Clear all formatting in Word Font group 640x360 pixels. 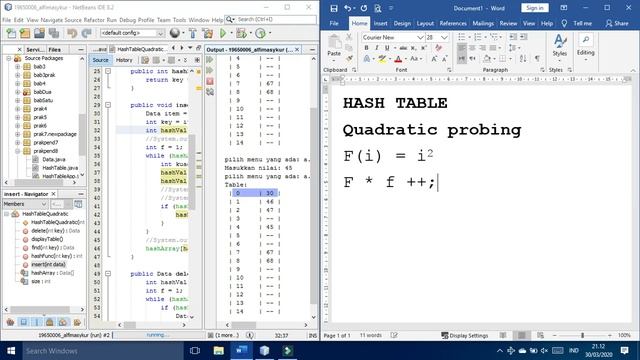438,48
